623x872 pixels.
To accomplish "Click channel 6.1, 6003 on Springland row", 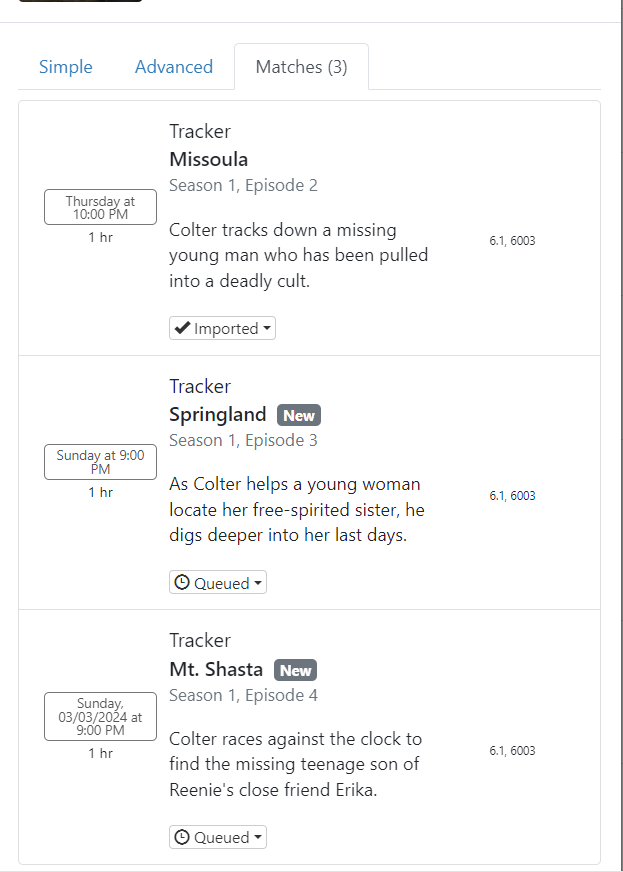I will point(512,496).
